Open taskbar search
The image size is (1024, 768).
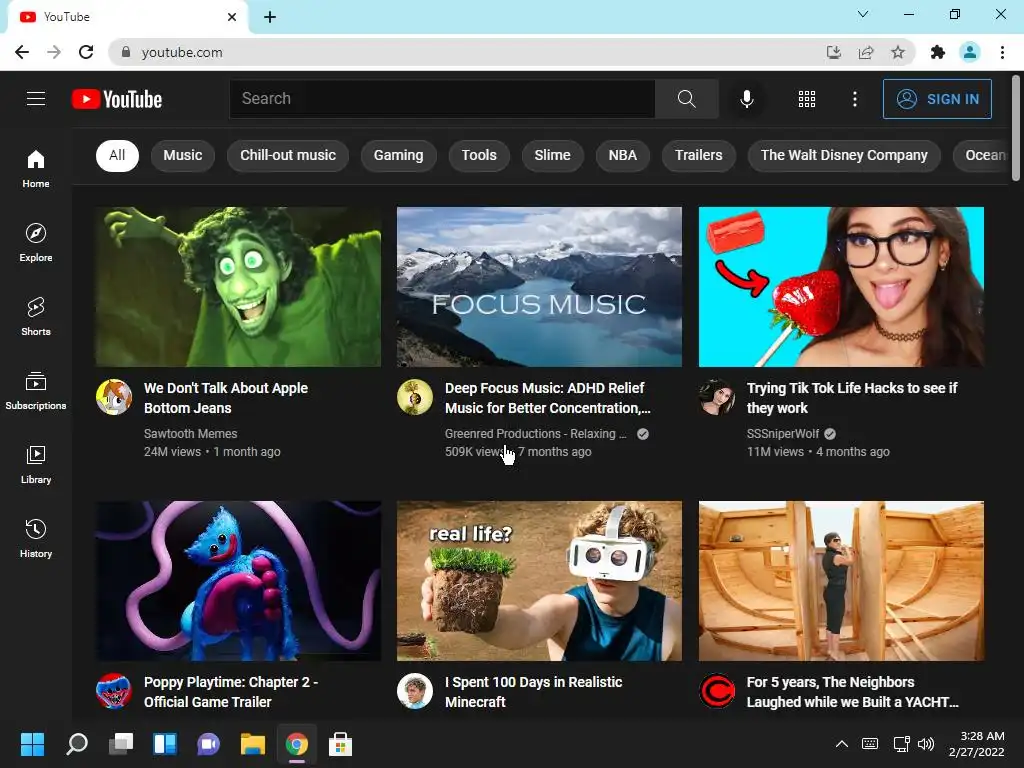coord(77,744)
